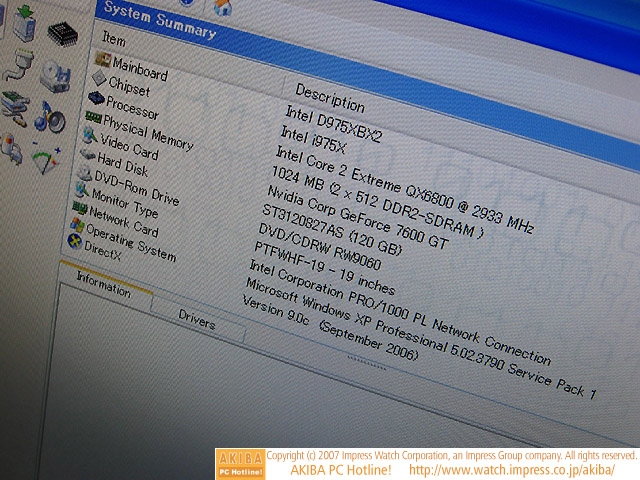Click the Intel PRO/1000 PL Network Connection text

point(400,312)
